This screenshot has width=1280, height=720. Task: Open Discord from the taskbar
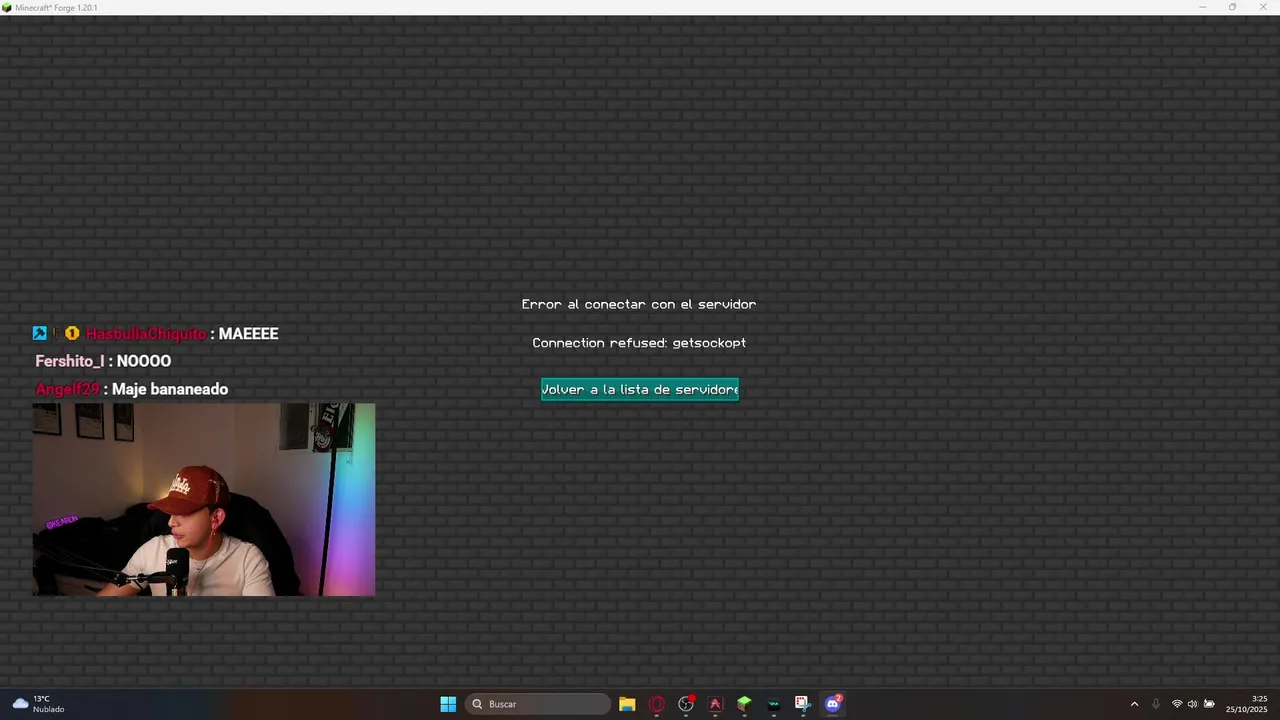(x=832, y=704)
